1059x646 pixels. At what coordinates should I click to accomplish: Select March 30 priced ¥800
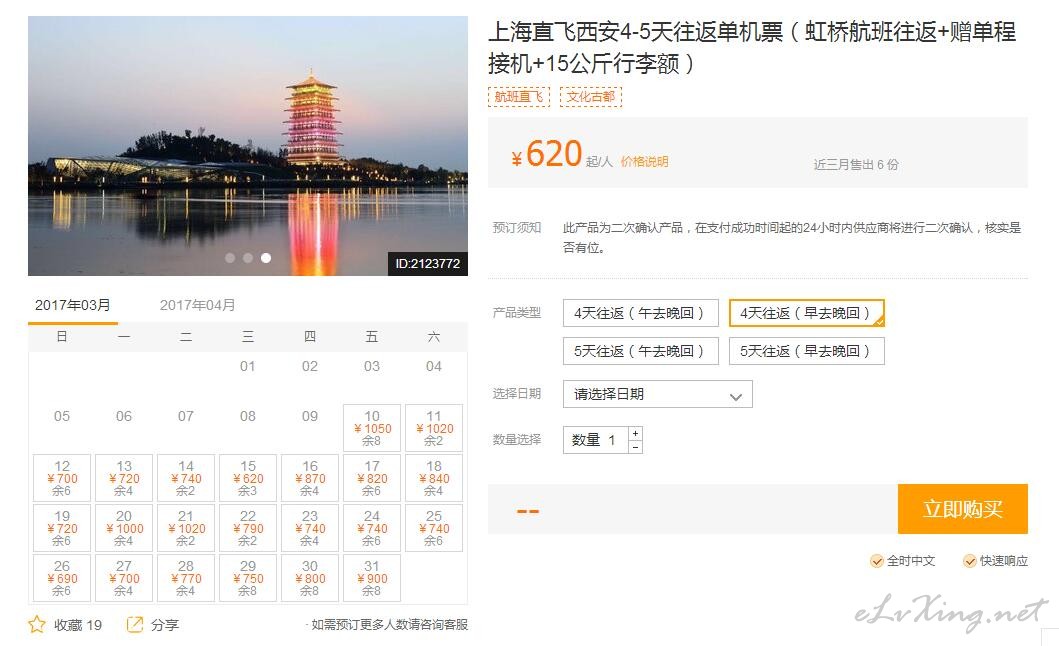coord(310,578)
